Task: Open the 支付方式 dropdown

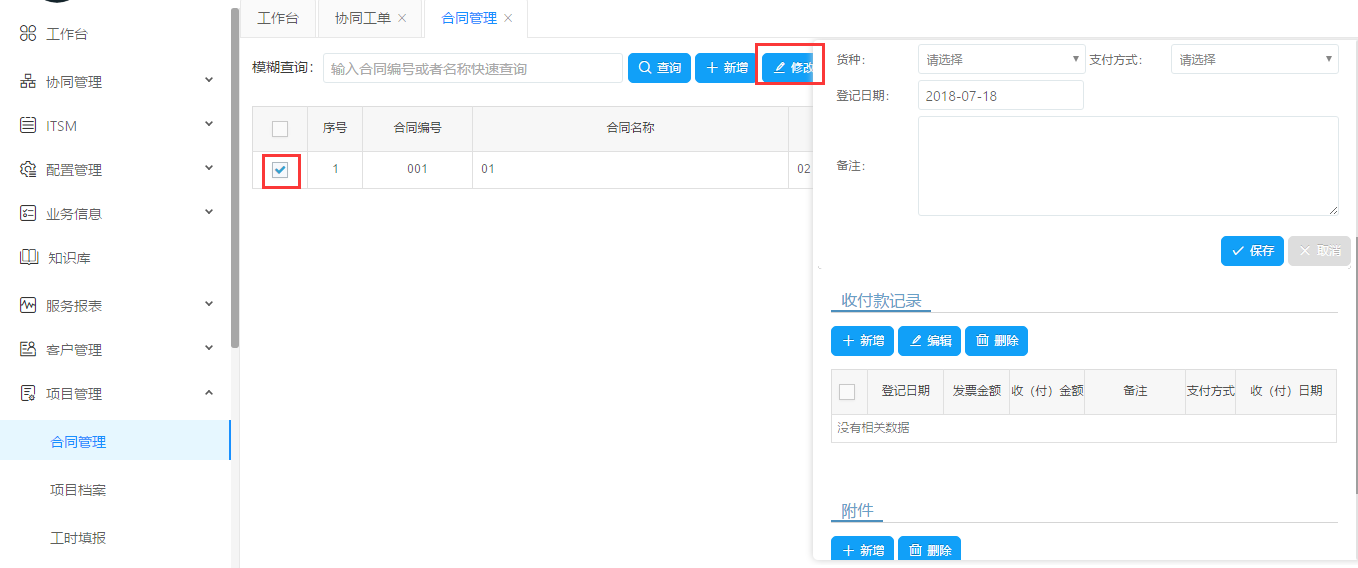Action: point(1254,60)
